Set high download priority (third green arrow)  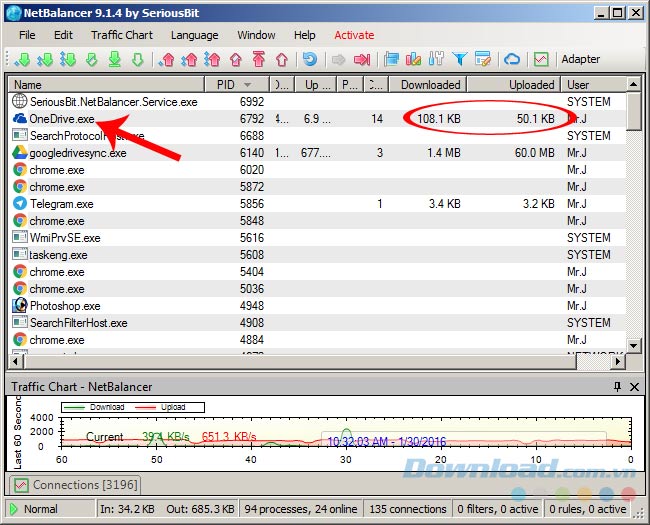pyautogui.click(x=68, y=59)
